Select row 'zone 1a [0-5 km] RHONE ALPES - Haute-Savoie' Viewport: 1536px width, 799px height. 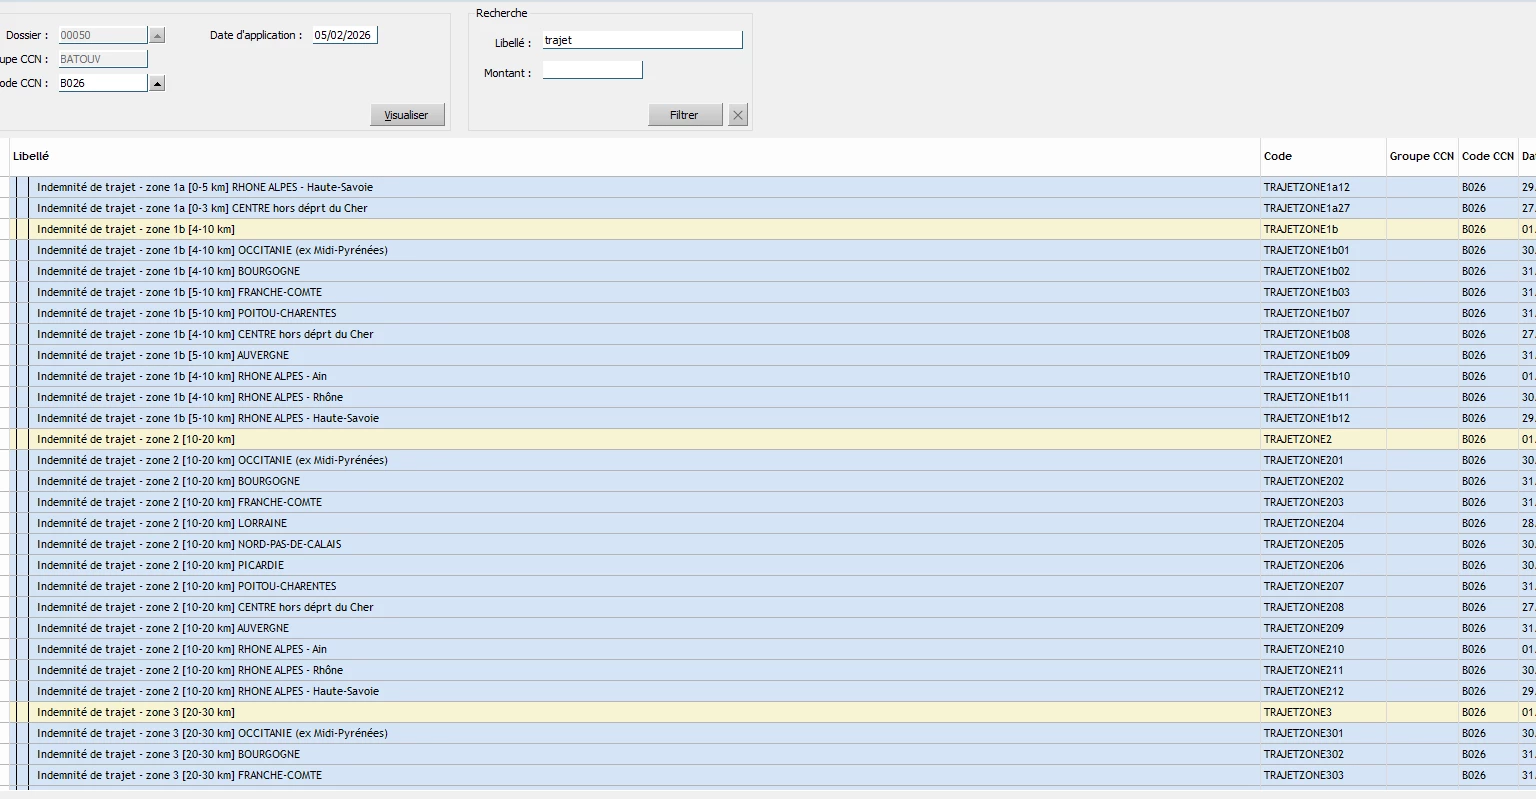(768, 187)
